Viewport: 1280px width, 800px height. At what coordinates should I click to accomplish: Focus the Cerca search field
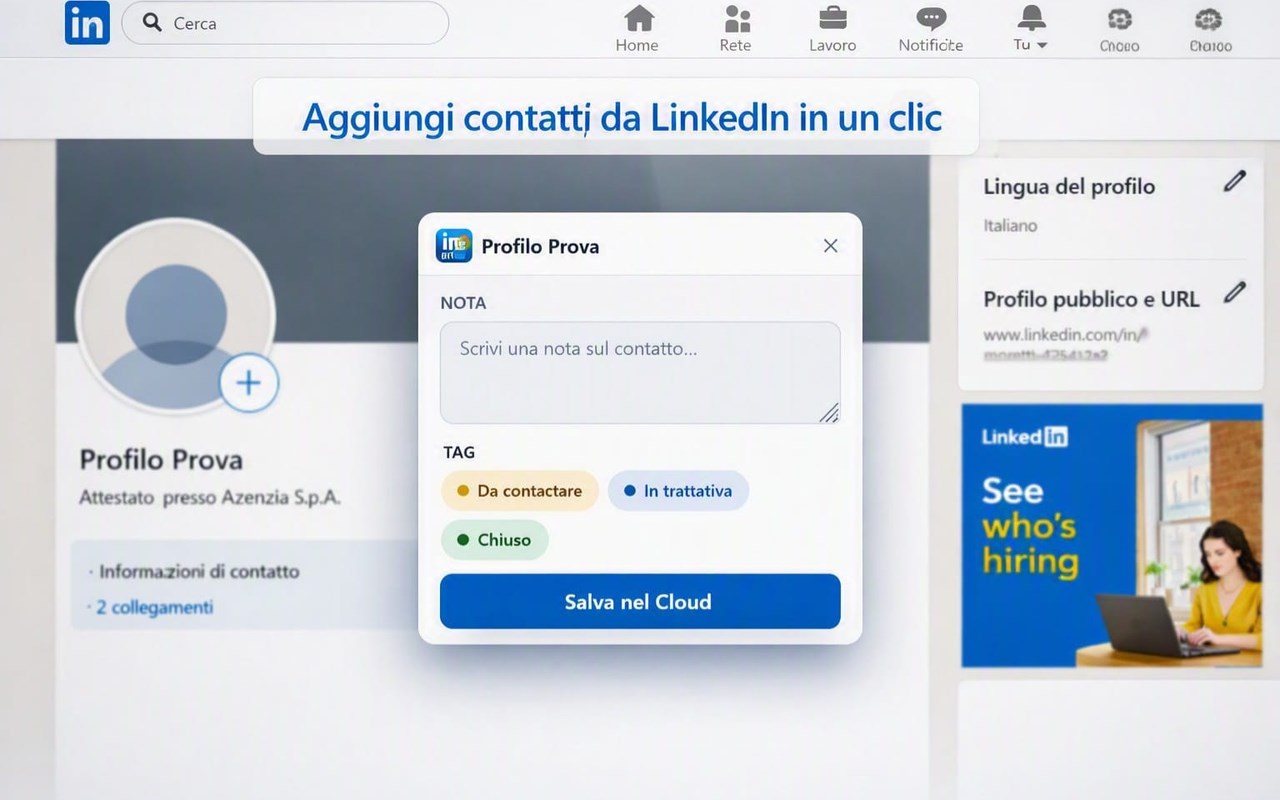[285, 23]
